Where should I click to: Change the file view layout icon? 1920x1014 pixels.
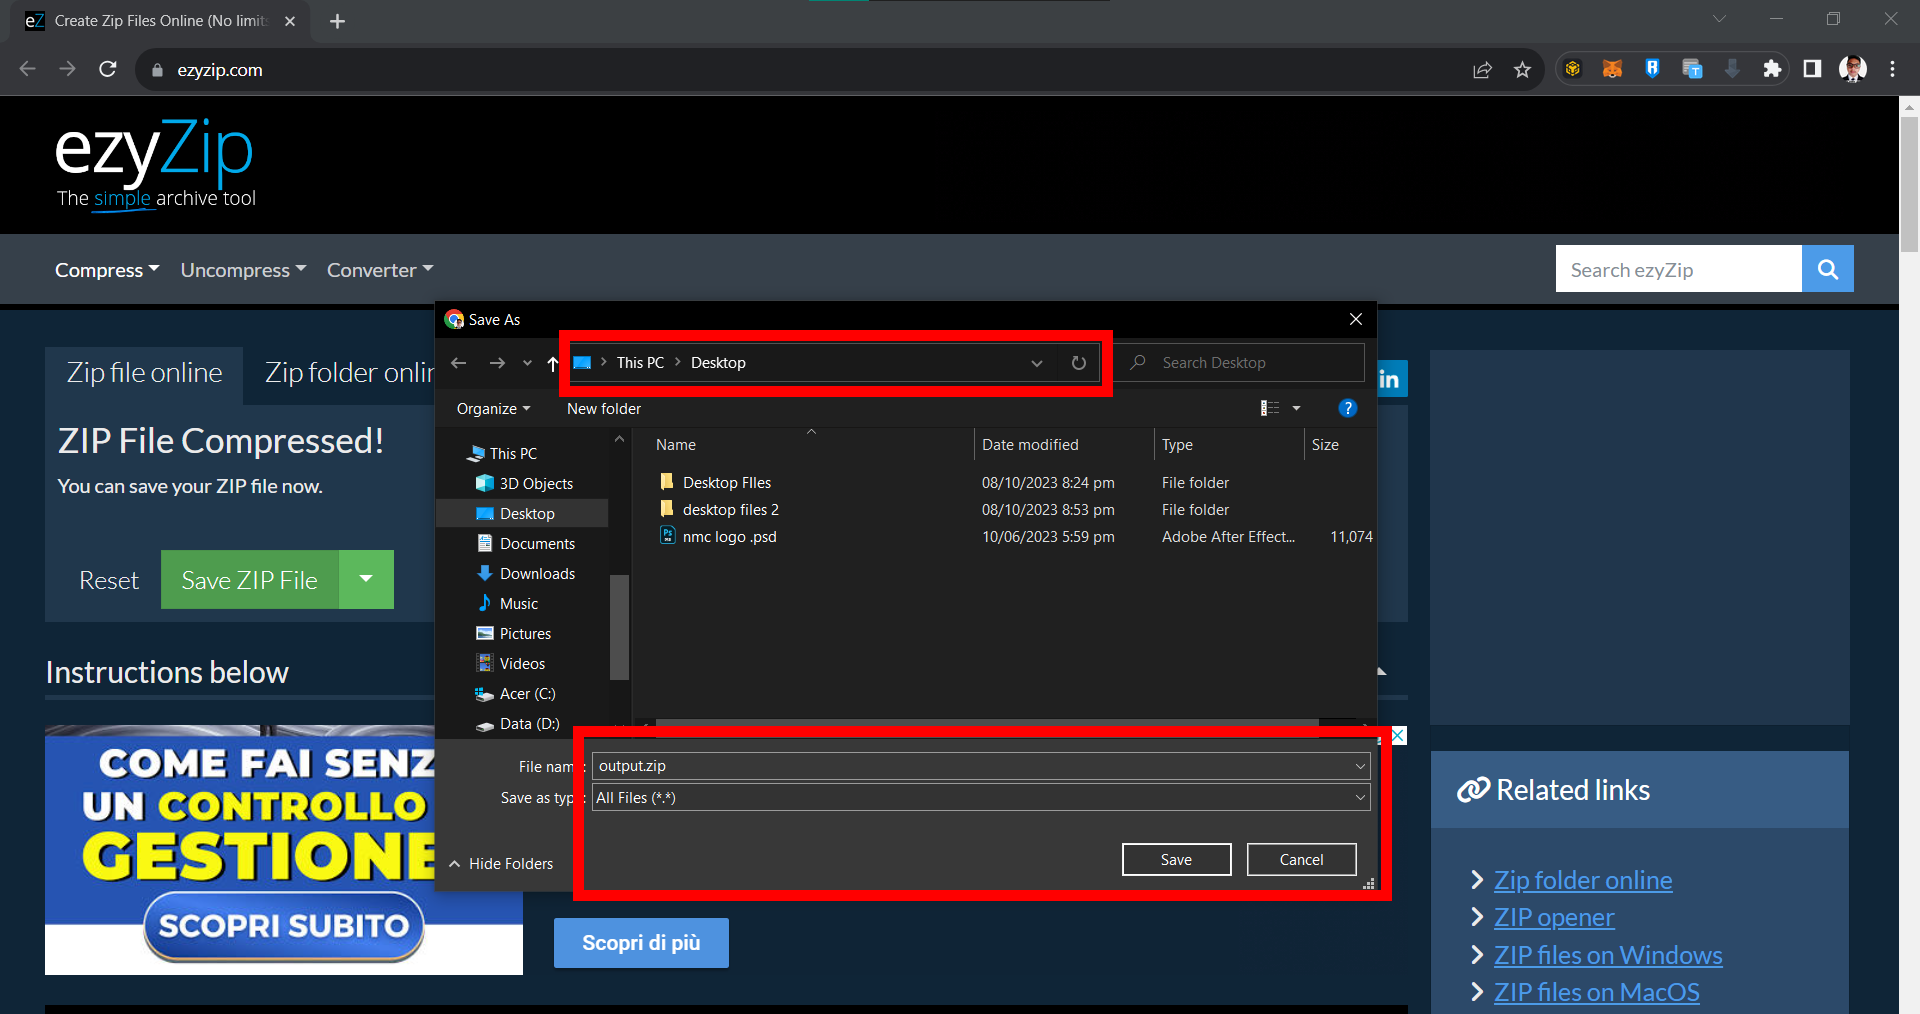(x=1270, y=408)
